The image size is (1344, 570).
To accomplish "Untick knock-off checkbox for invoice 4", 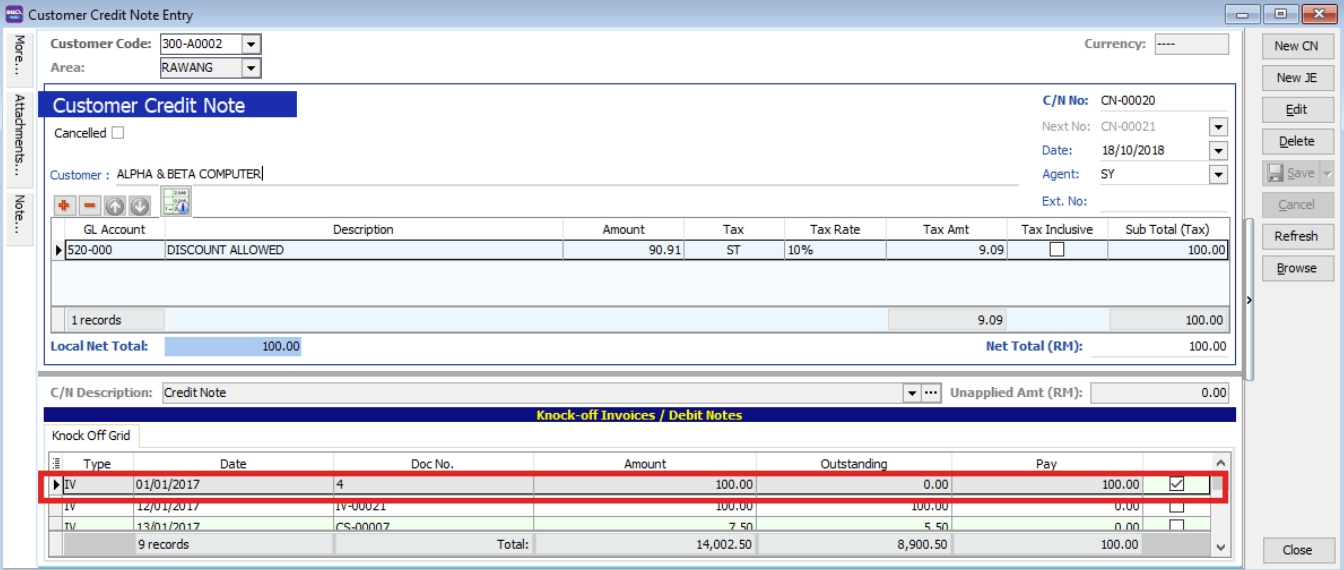I will pos(1176,484).
